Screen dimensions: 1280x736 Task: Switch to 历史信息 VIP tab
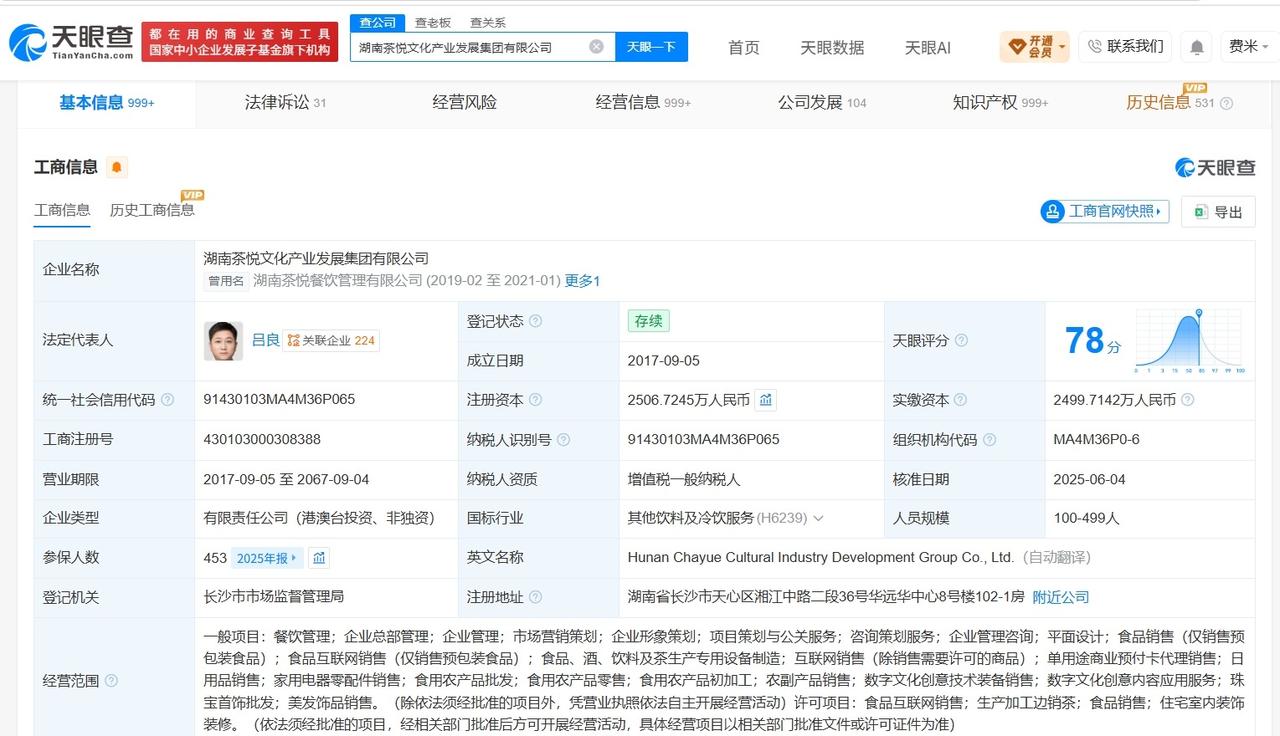[x=1170, y=102]
